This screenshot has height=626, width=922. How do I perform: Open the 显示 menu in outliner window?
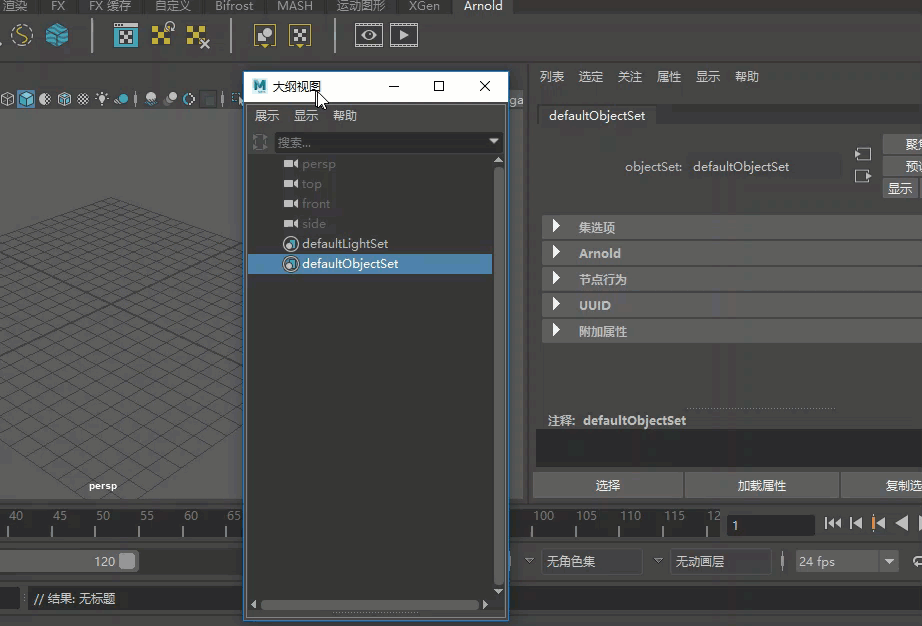[306, 116]
